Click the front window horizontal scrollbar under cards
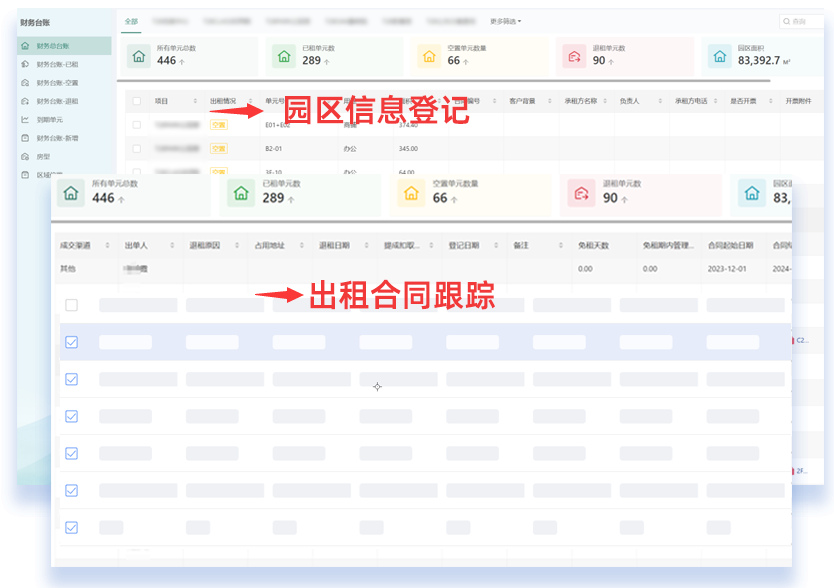The image size is (834, 588). (421, 221)
